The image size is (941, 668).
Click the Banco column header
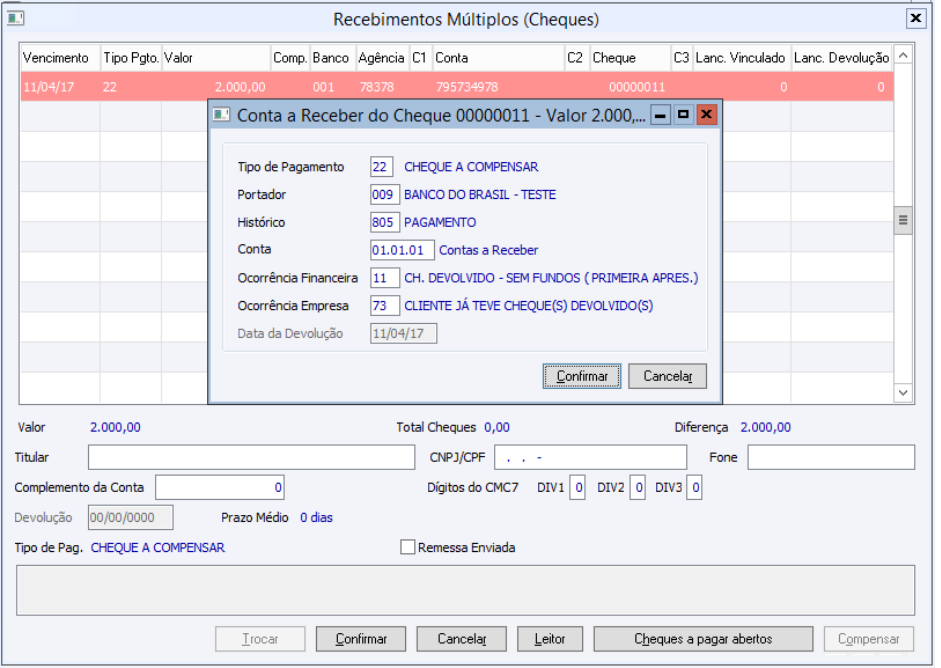point(331,58)
